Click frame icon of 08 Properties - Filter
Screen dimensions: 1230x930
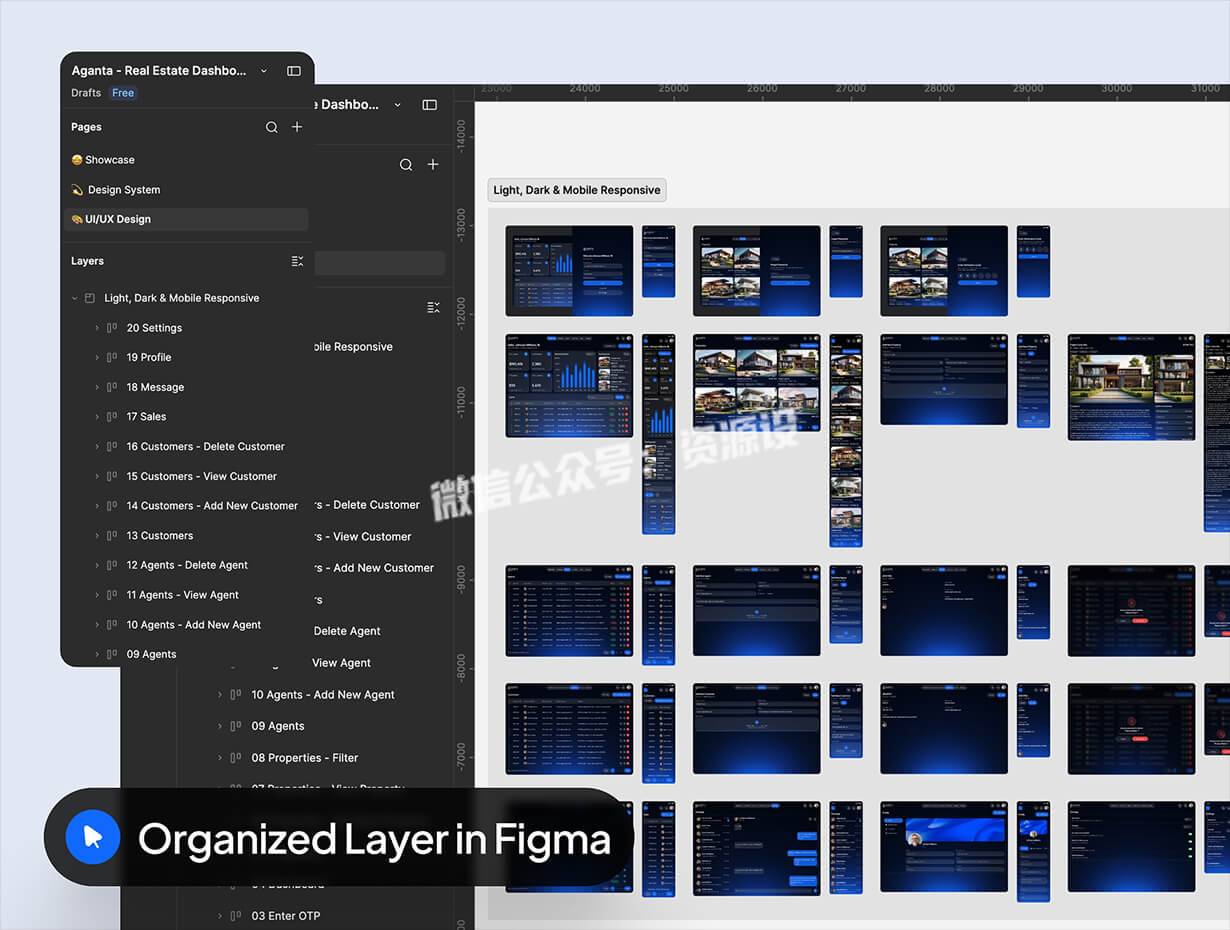(236, 758)
